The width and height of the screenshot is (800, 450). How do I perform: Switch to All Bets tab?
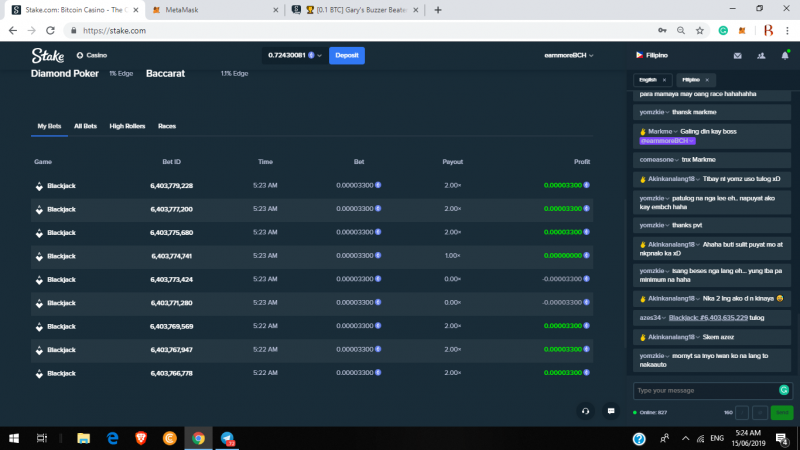(x=85, y=126)
